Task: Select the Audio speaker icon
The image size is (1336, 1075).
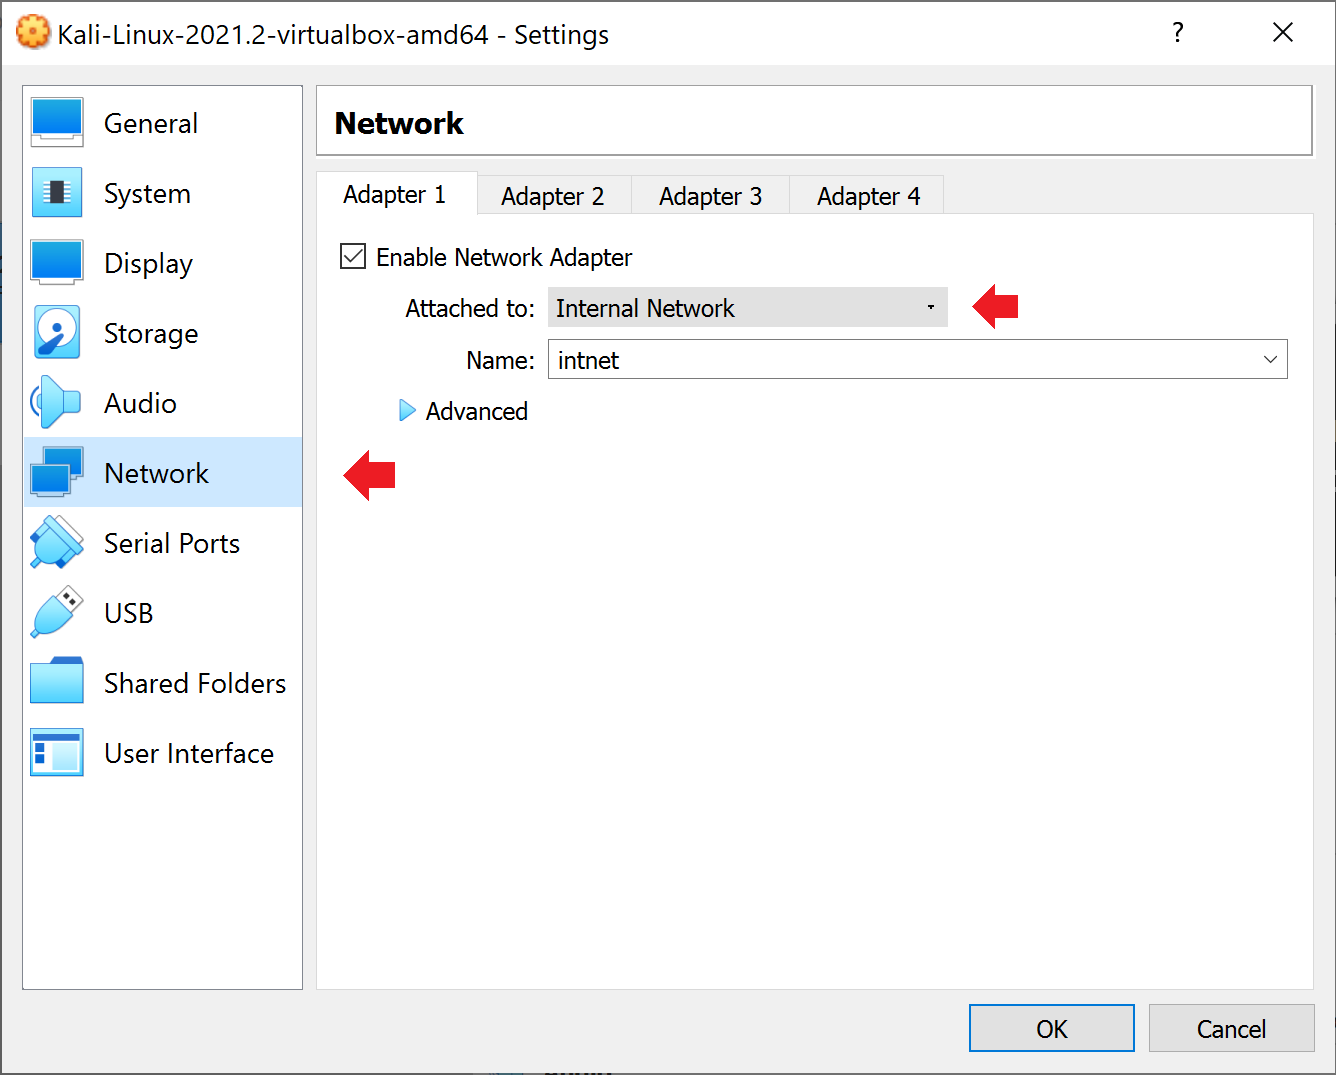Action: pyautogui.click(x=57, y=403)
